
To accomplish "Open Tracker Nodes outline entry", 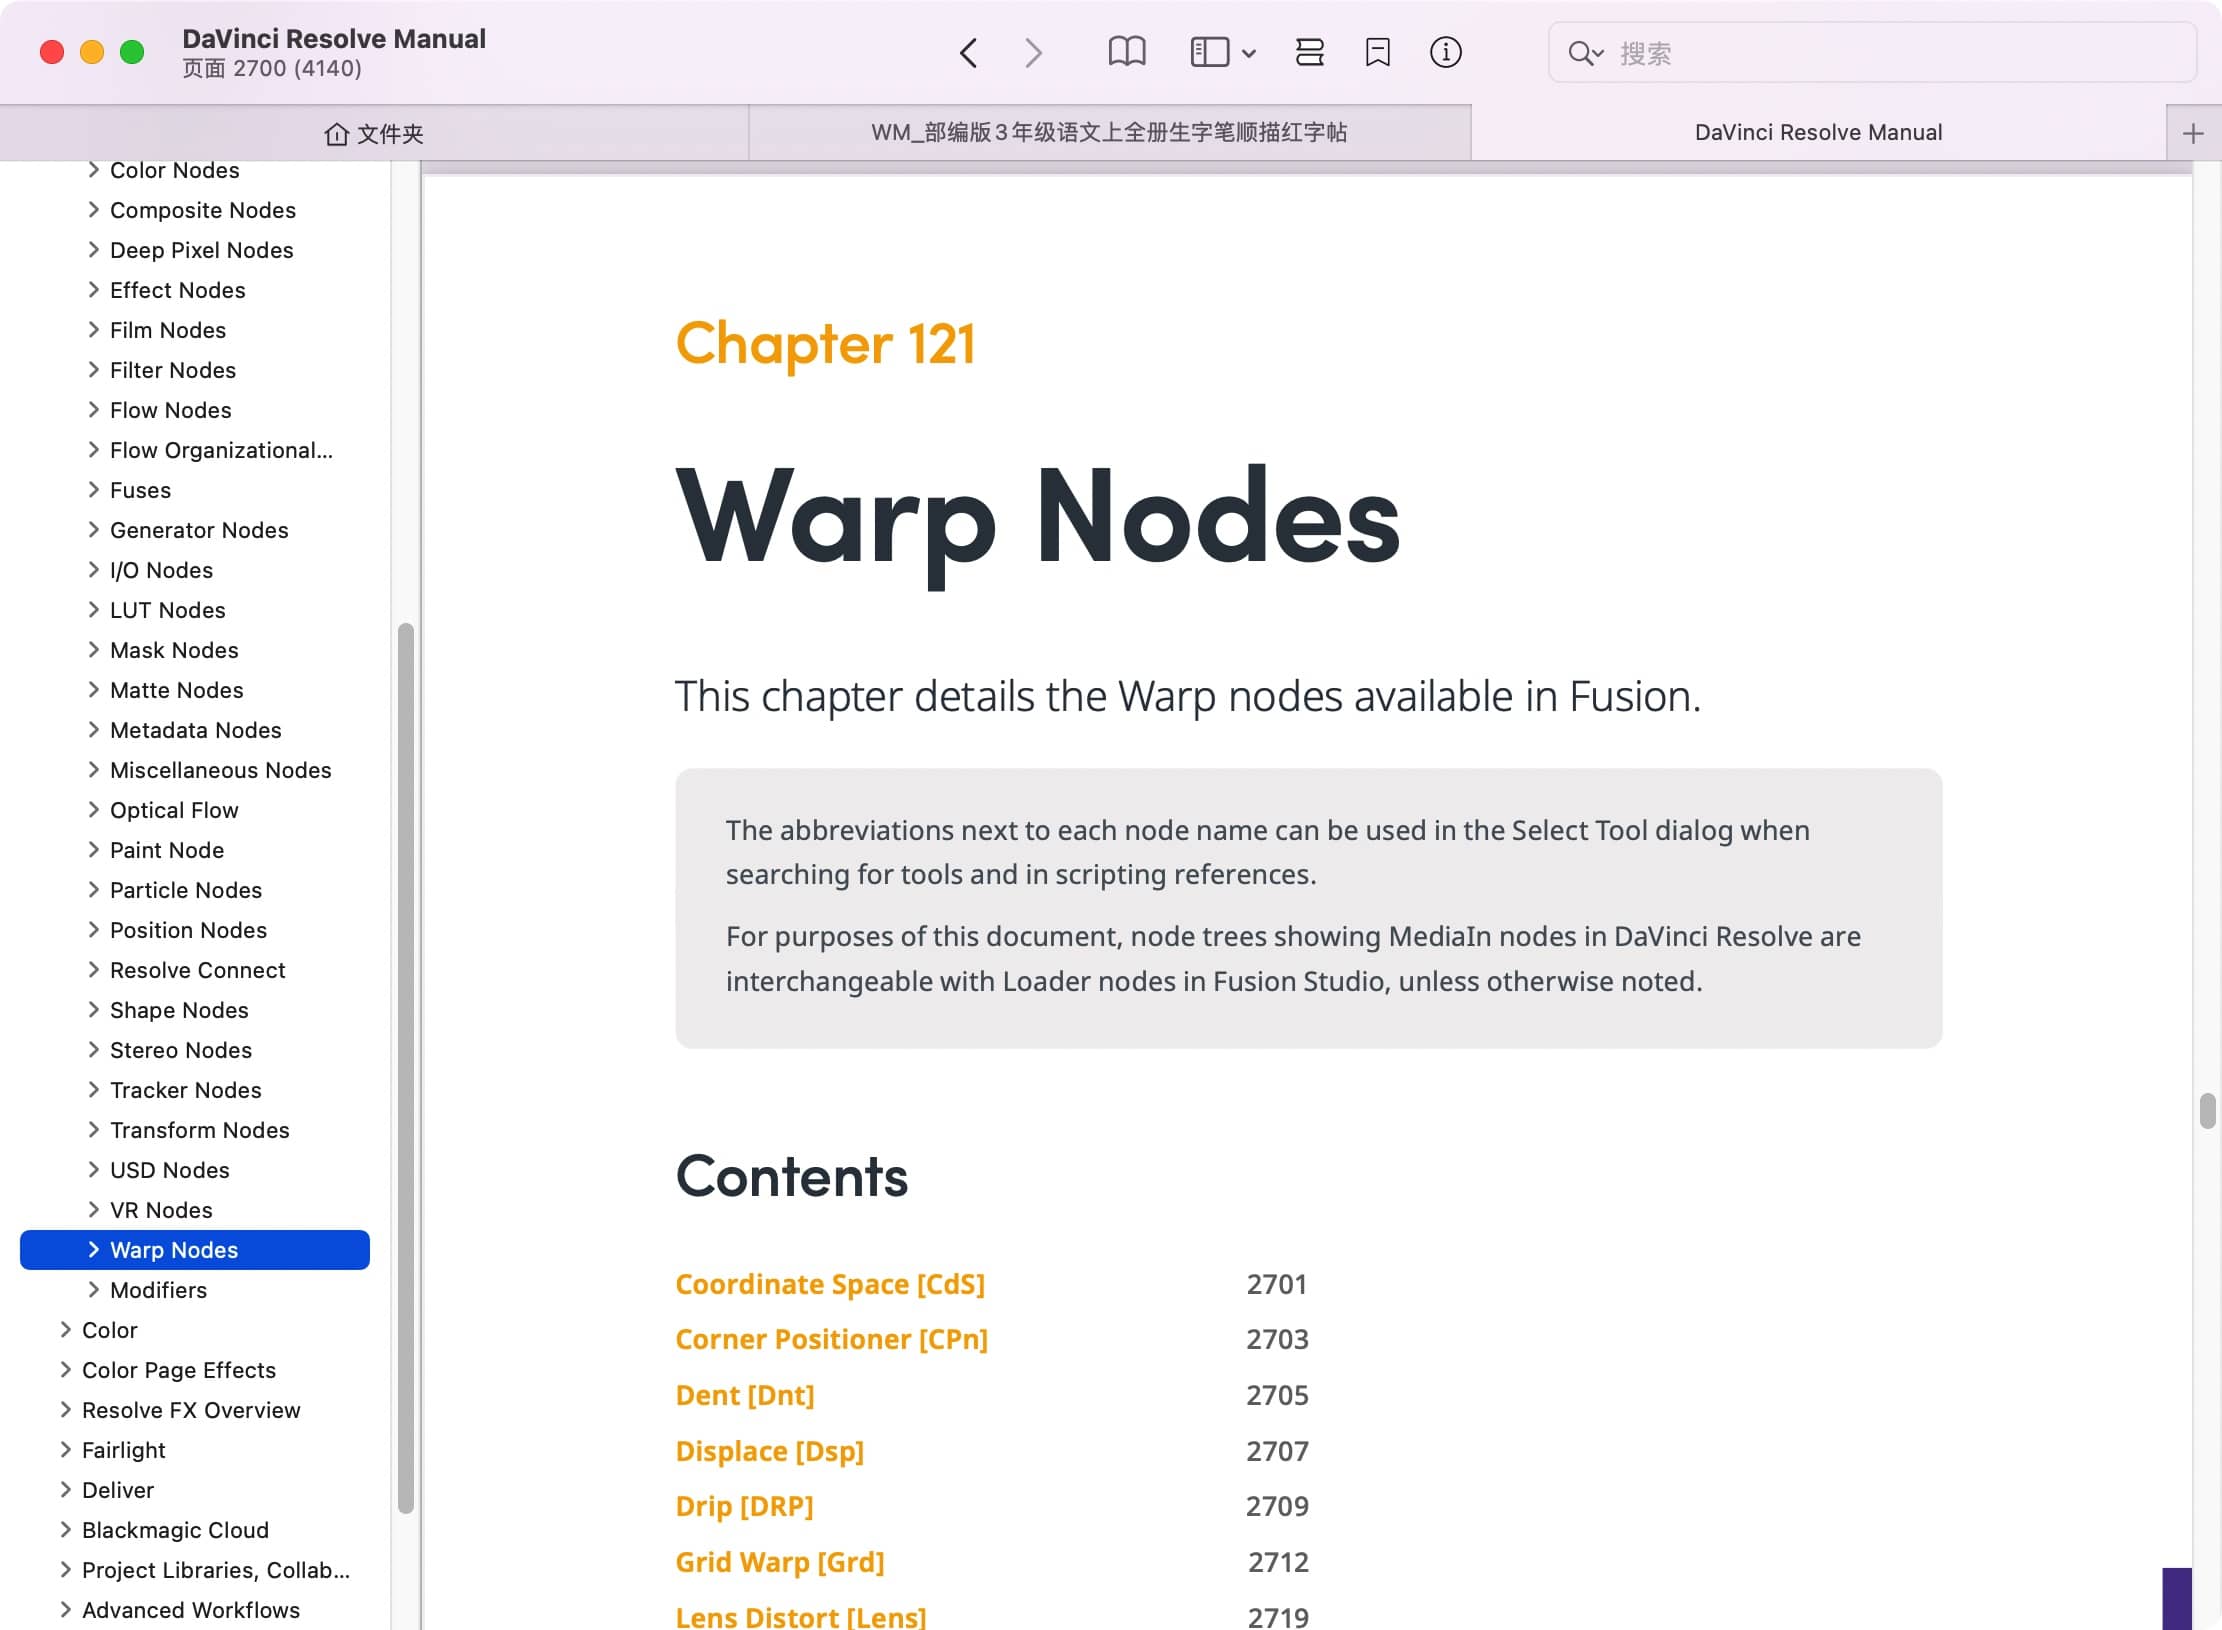I will (x=185, y=1090).
